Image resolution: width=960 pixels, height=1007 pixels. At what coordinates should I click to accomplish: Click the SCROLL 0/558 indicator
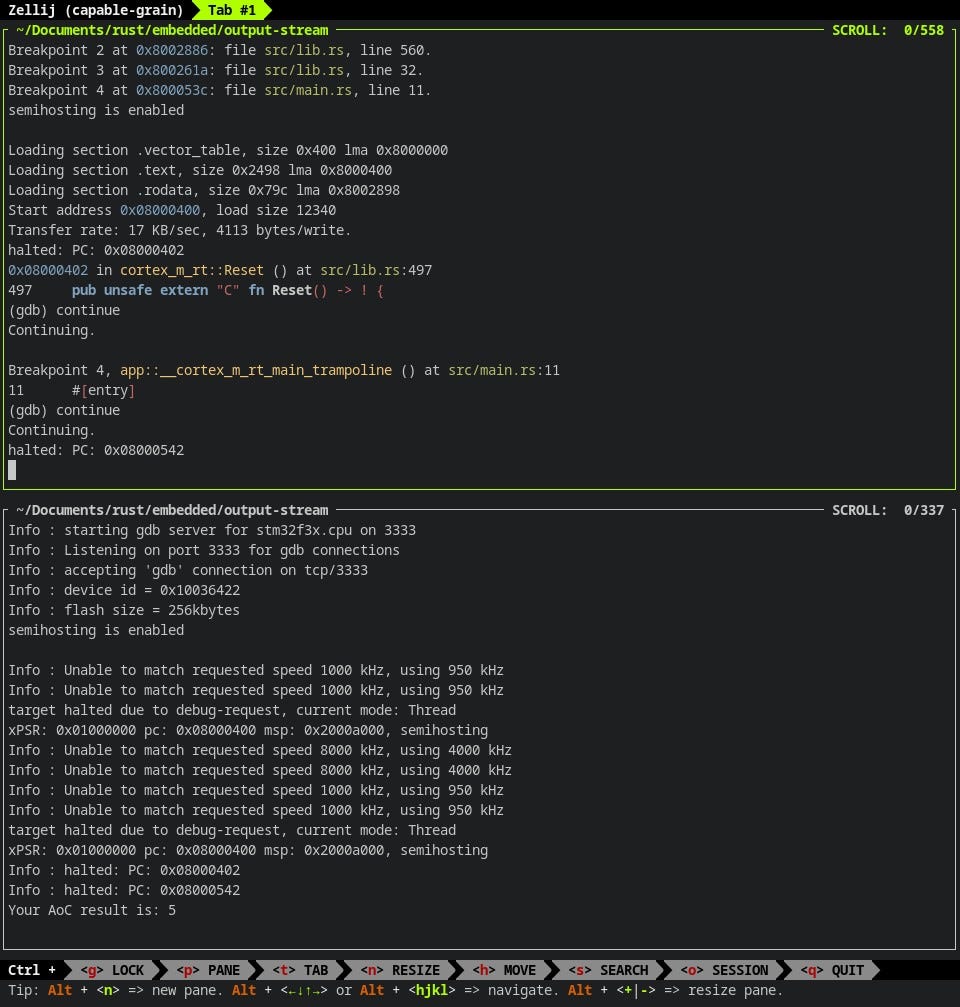[x=889, y=30]
